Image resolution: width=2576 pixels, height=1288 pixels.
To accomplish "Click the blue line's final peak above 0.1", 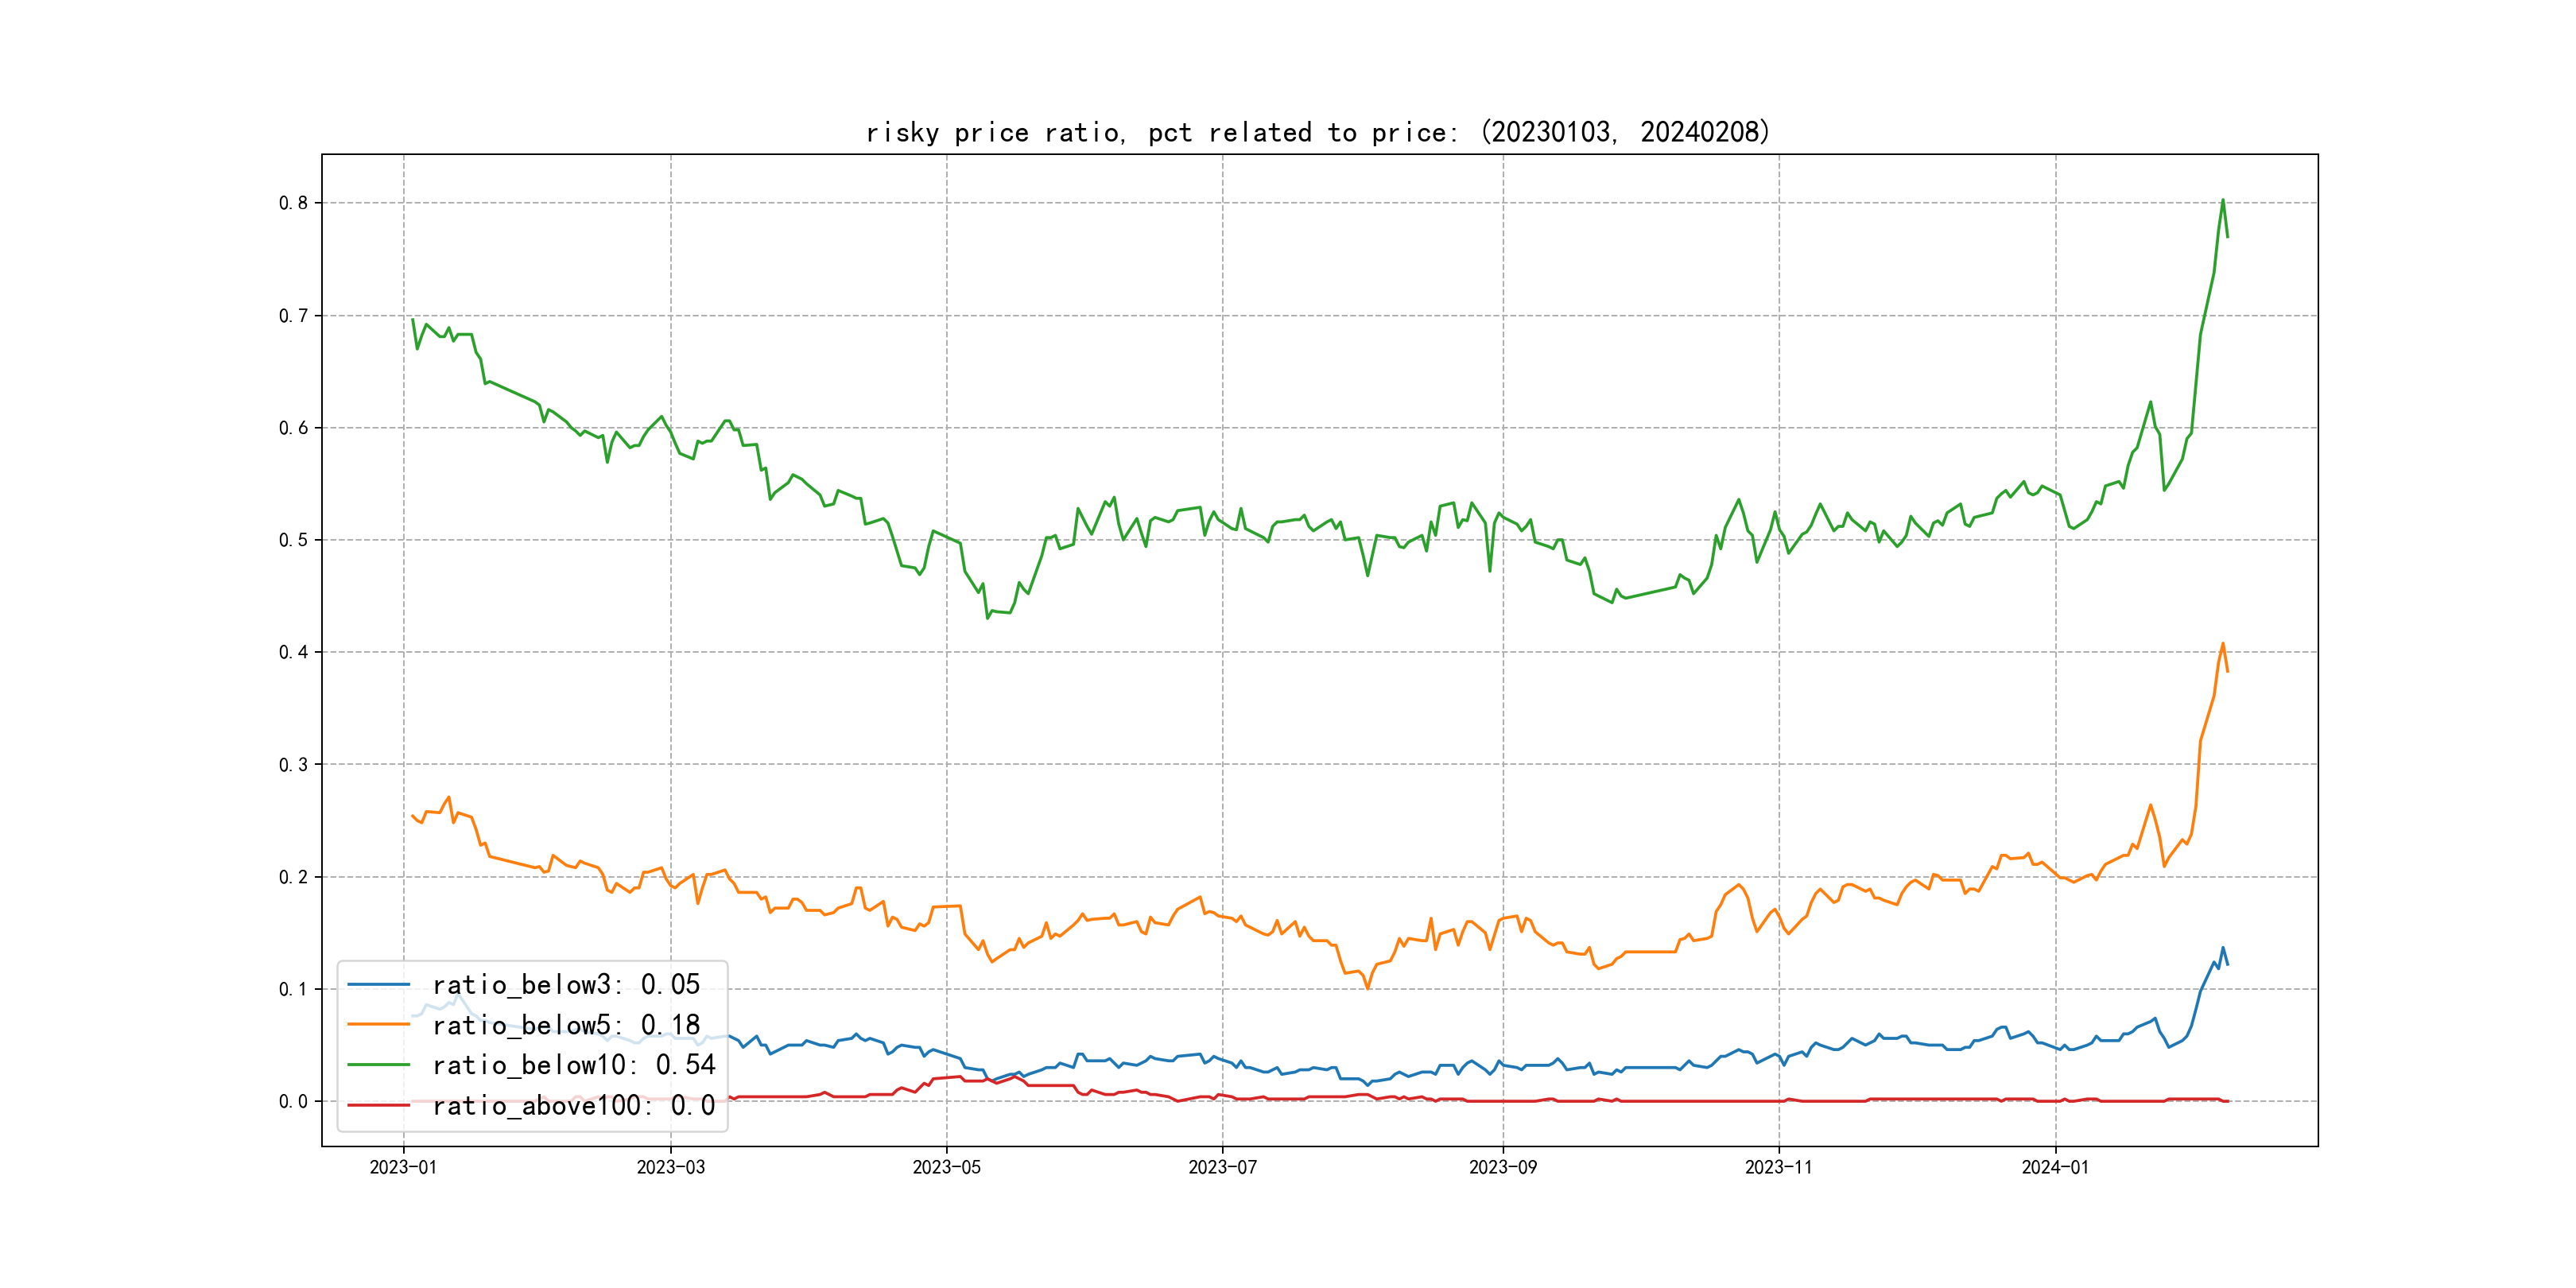I will [x=2223, y=948].
